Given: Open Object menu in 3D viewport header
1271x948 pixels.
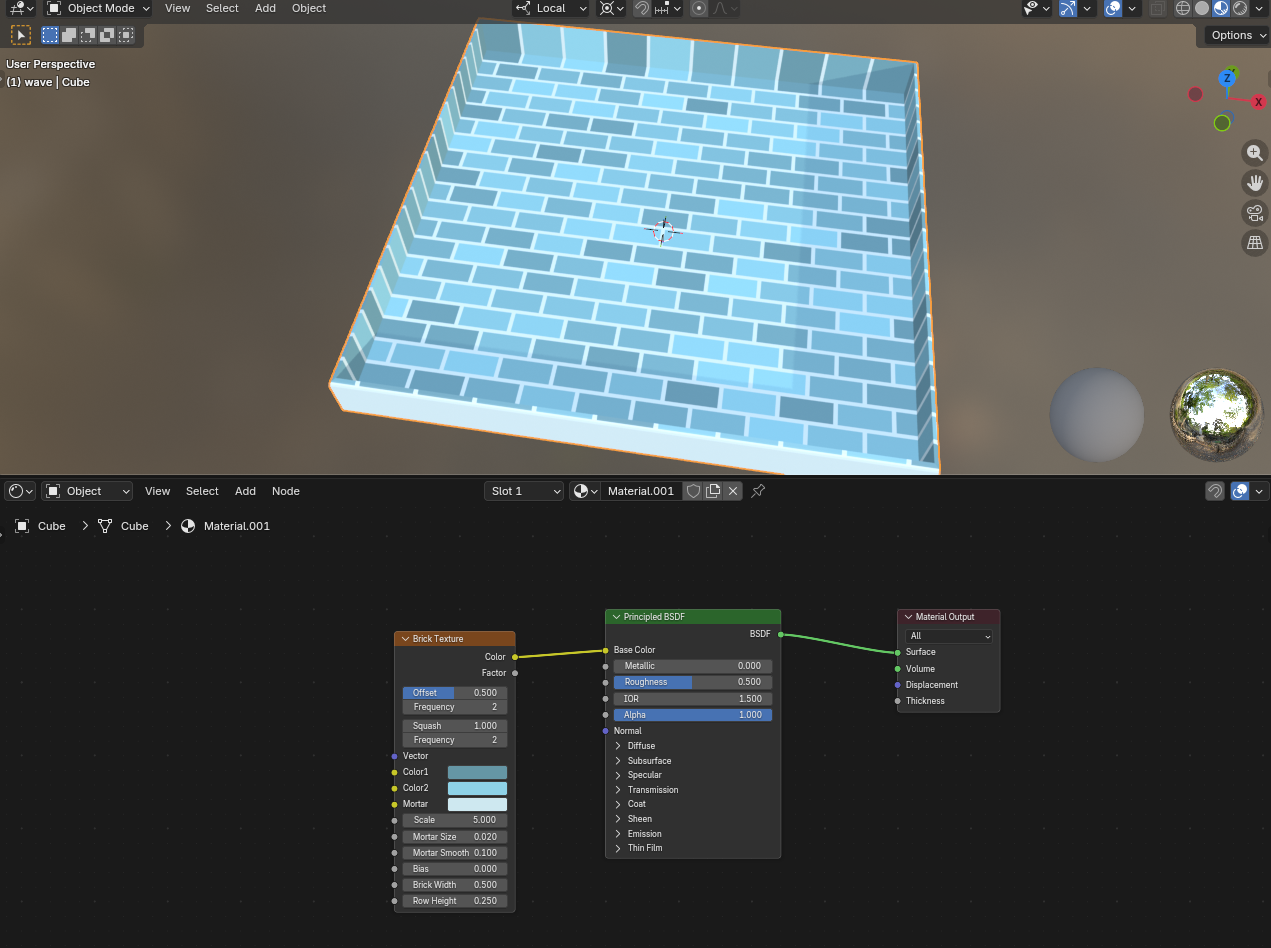Looking at the screenshot, I should pos(309,8).
